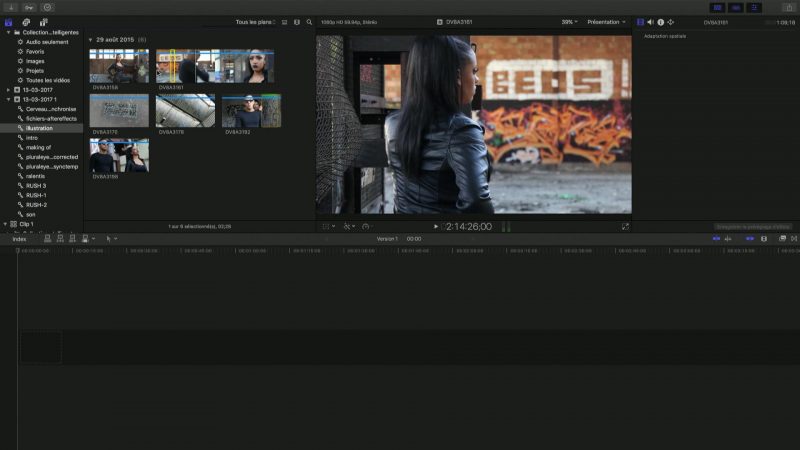The height and width of the screenshot is (450, 800).
Task: Select the DVBA3158 clip thumbnail
Action: tap(119, 66)
